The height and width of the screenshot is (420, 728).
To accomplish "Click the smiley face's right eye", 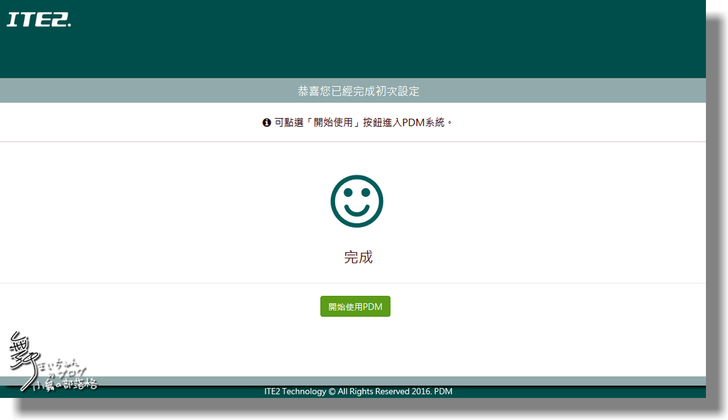I will tap(367, 192).
